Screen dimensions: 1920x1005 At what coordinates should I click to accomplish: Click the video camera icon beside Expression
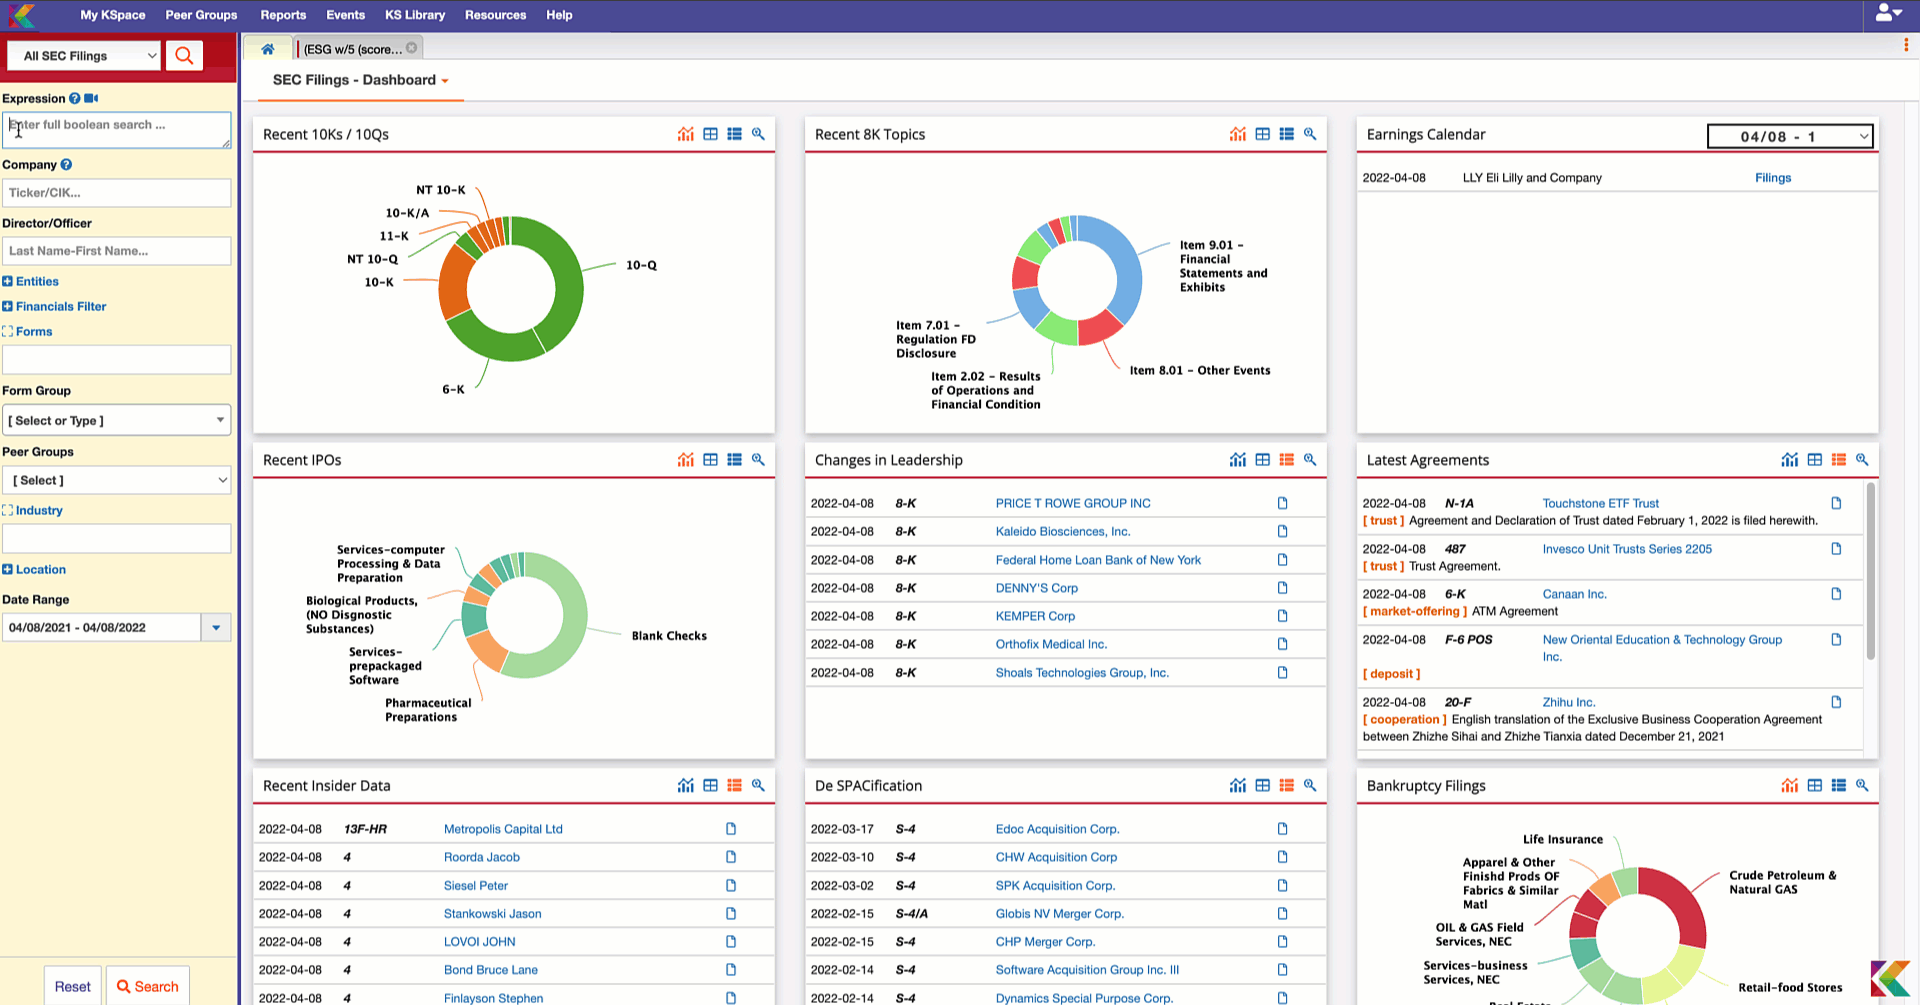[x=91, y=98]
